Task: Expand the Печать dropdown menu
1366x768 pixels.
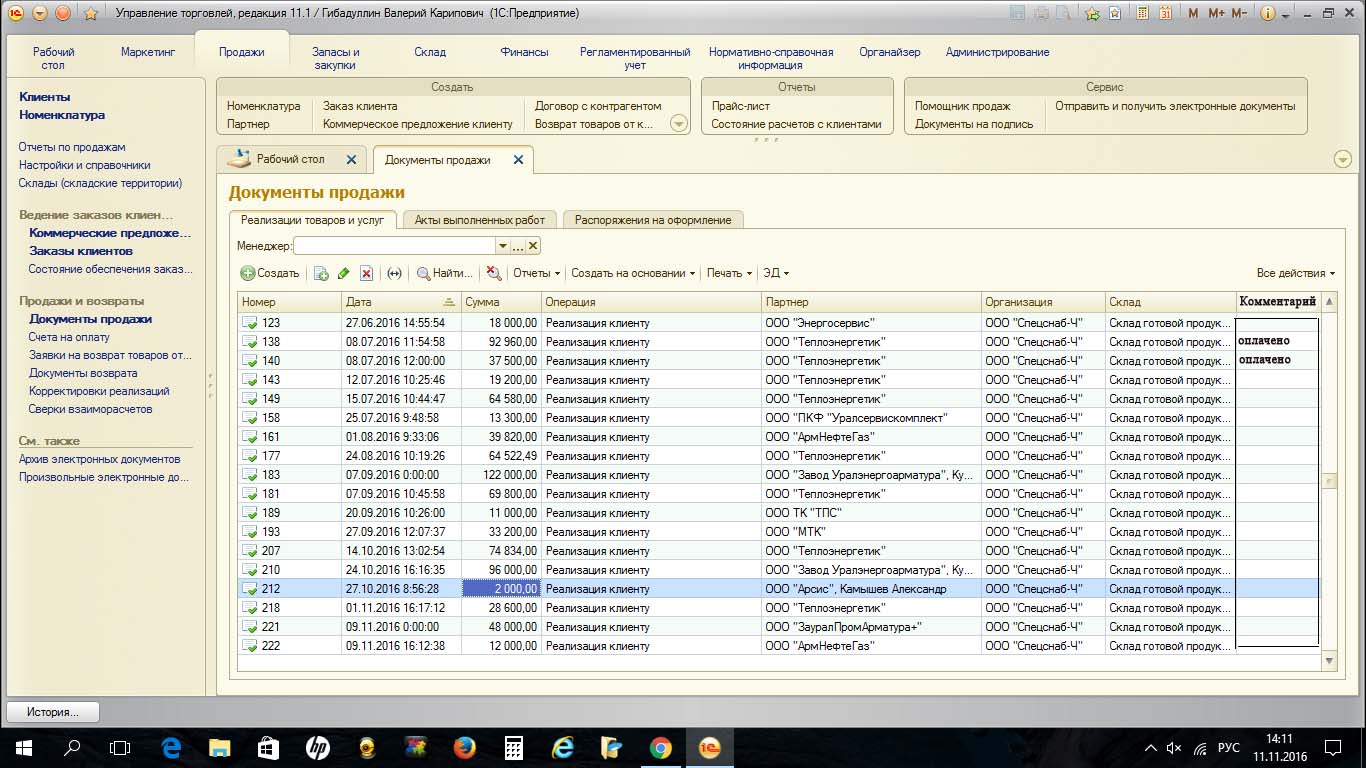Action: coord(729,273)
